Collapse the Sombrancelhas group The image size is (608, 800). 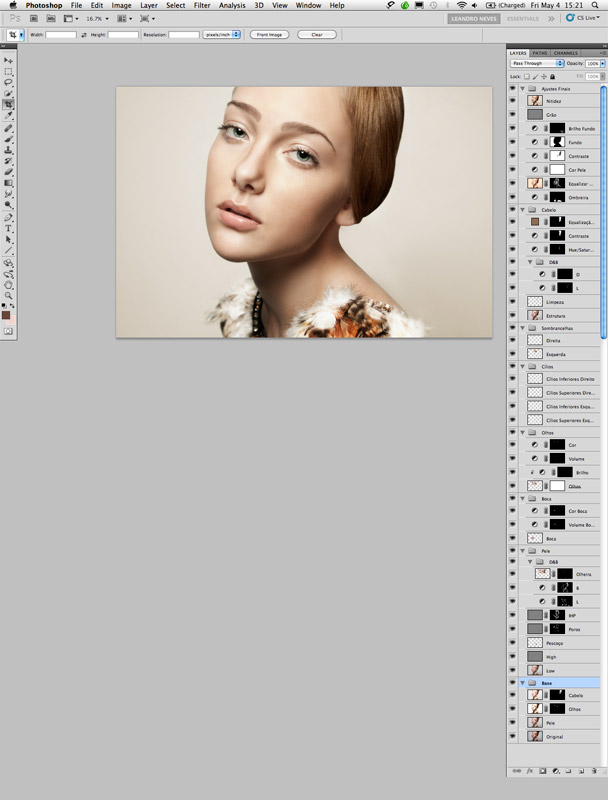point(523,328)
